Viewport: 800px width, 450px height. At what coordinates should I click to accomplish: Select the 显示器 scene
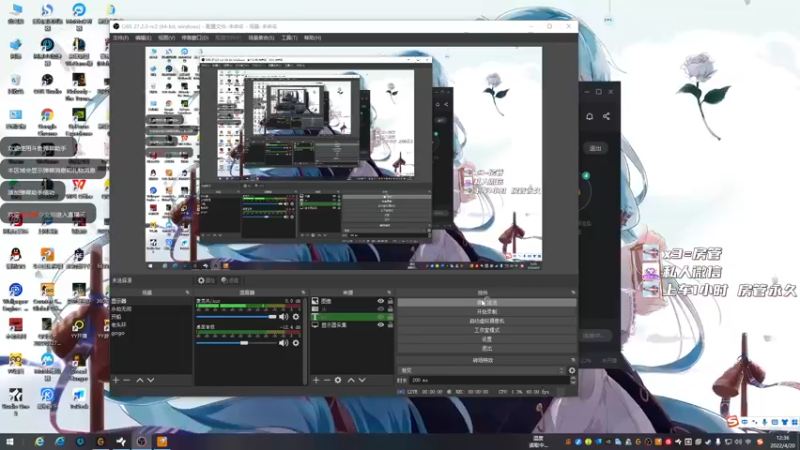point(152,301)
